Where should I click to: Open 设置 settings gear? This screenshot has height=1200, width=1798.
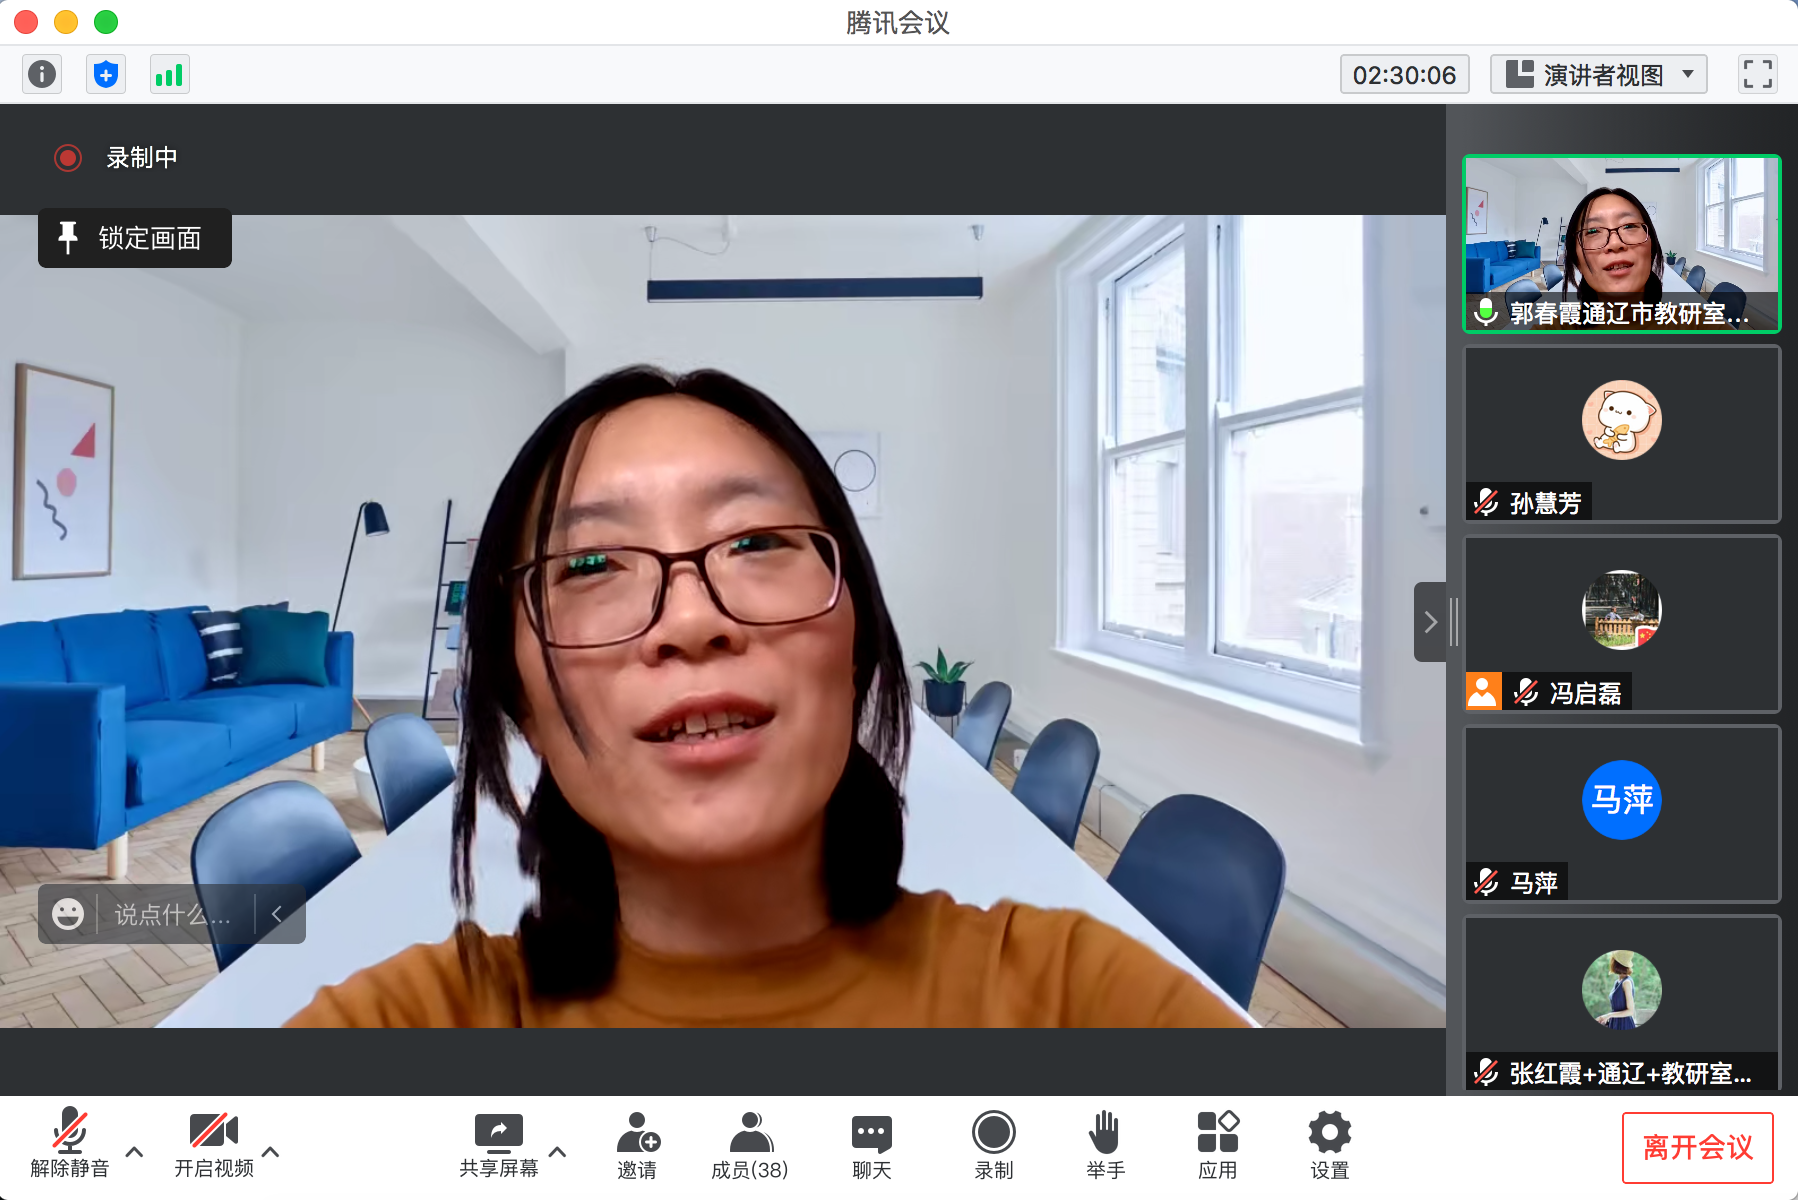(x=1330, y=1144)
